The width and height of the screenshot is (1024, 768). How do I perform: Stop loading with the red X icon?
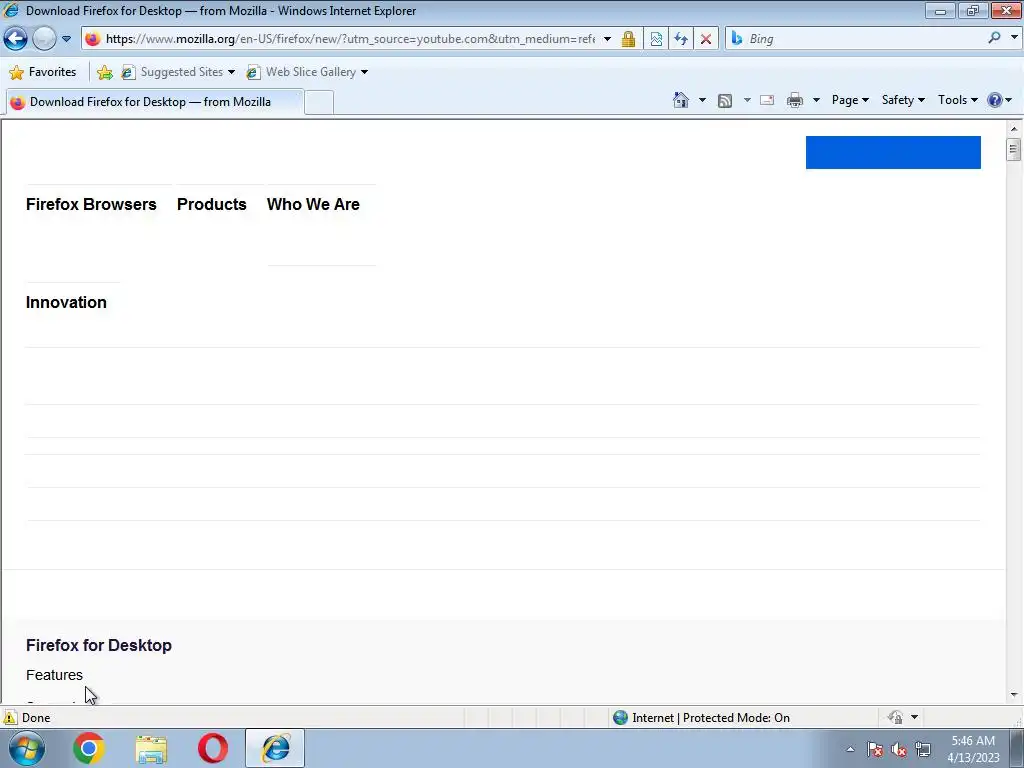(x=706, y=39)
